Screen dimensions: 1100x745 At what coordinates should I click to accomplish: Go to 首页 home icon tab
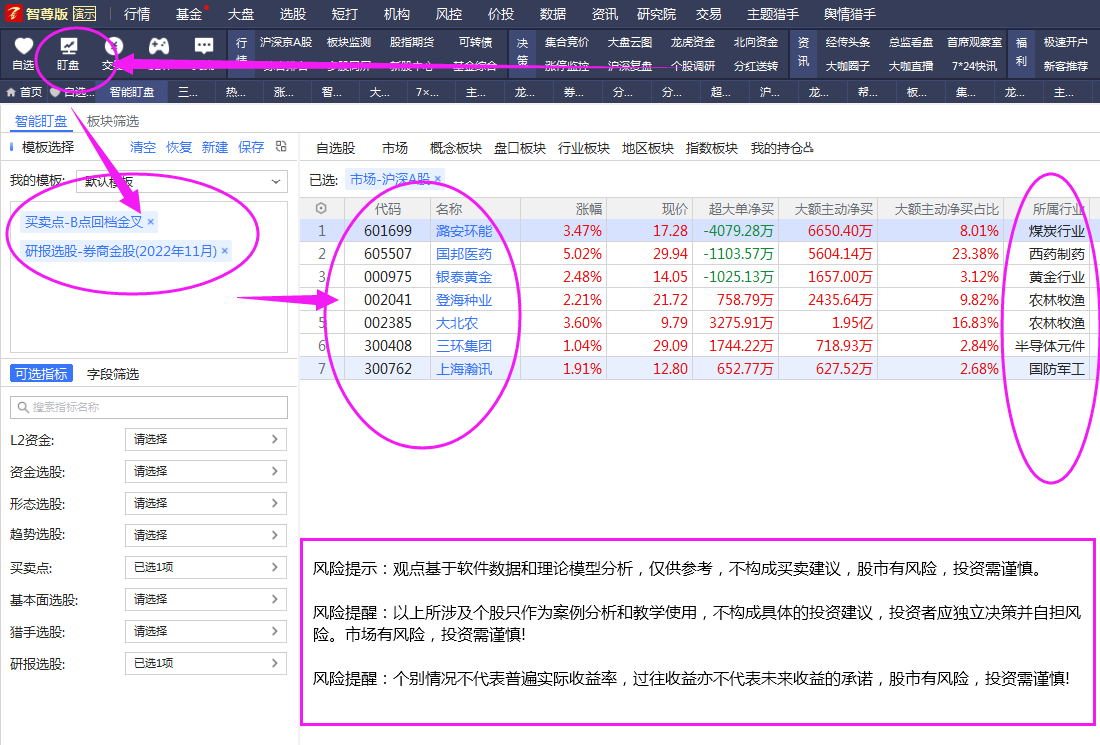click(24, 92)
